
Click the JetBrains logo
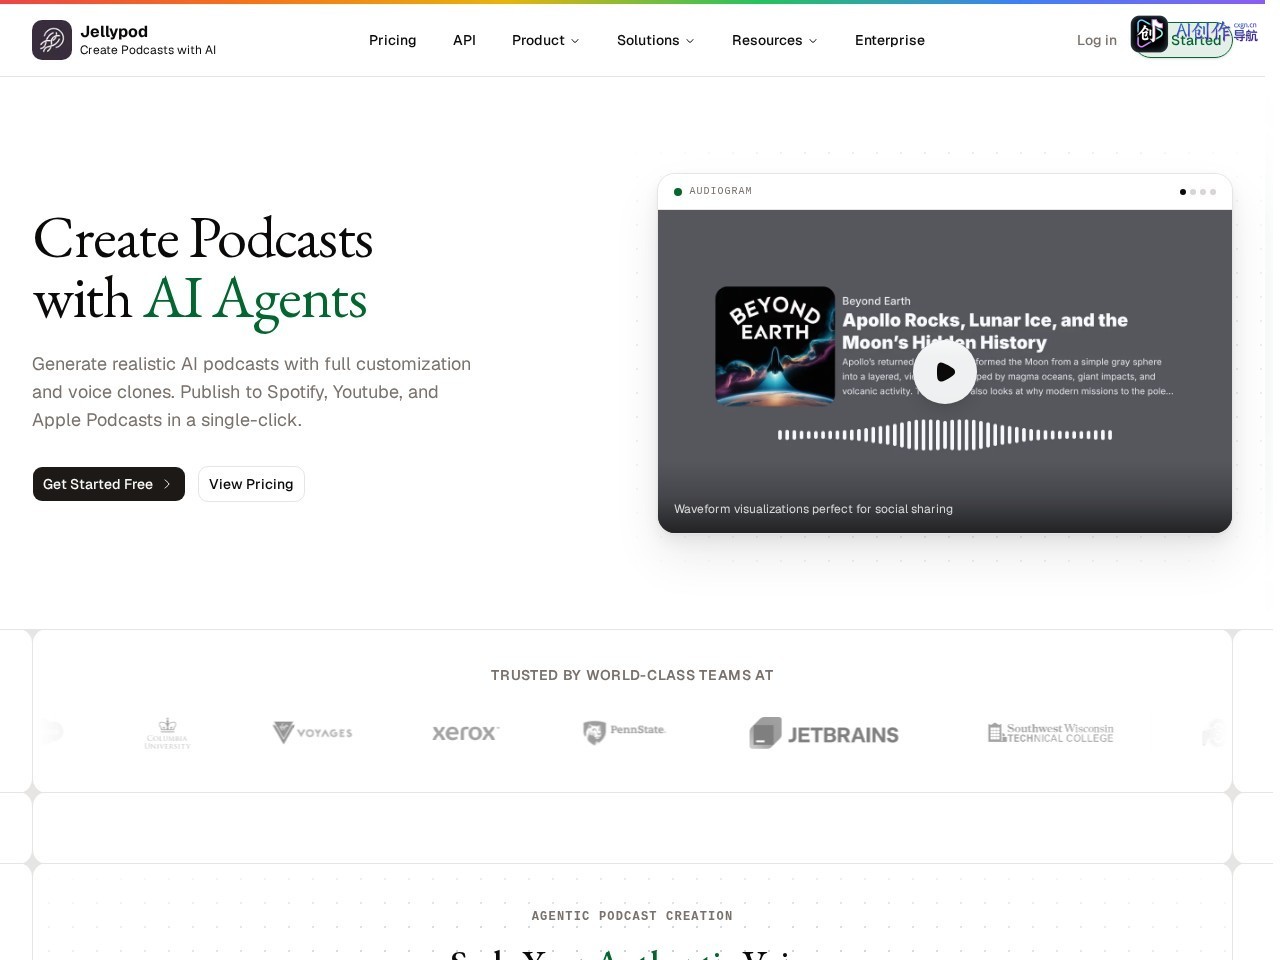(x=824, y=734)
